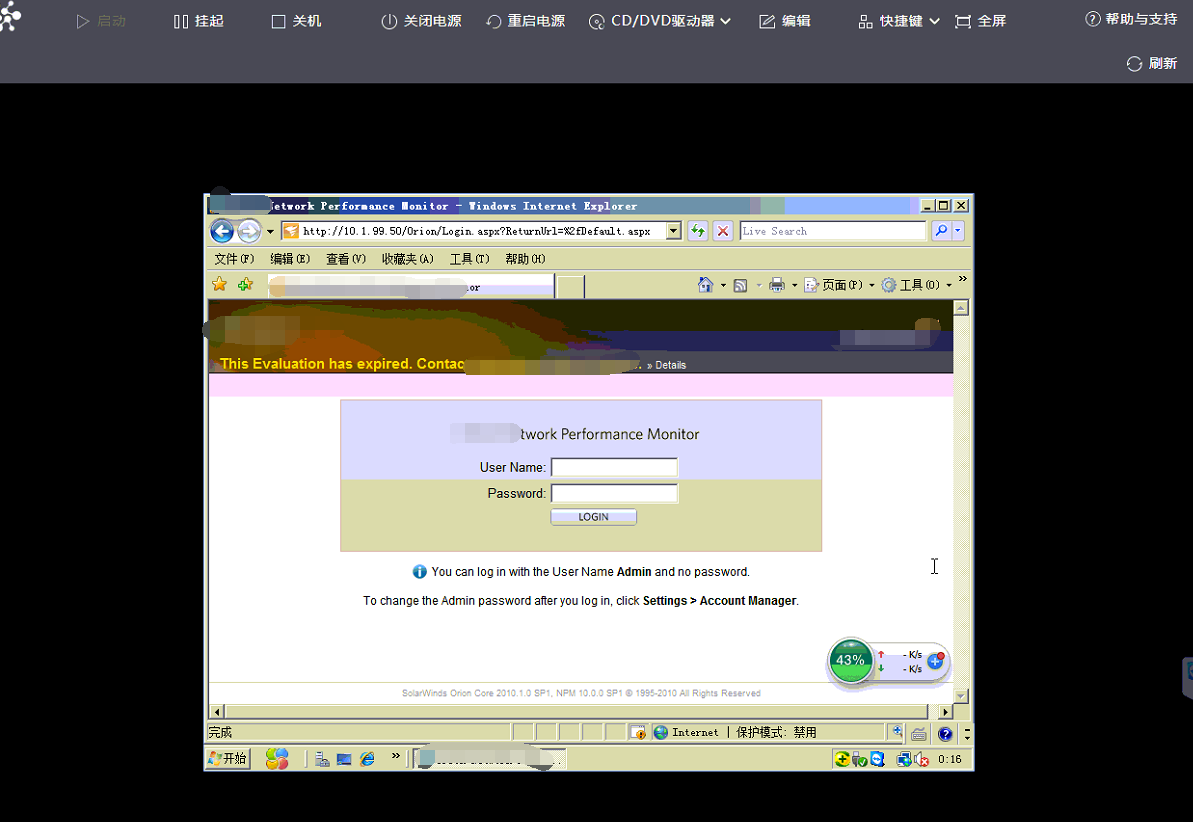Image resolution: width=1193 pixels, height=822 pixels.
Task: Click the horizontal scrollbar left arrow
Action: click(217, 712)
